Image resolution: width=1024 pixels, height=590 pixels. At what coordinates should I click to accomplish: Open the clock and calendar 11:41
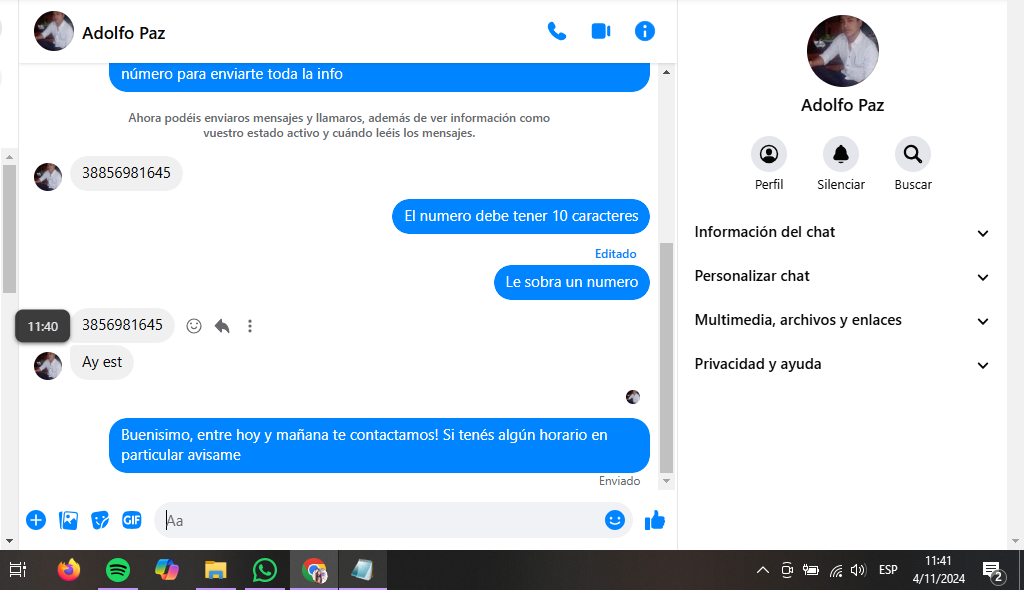point(938,570)
